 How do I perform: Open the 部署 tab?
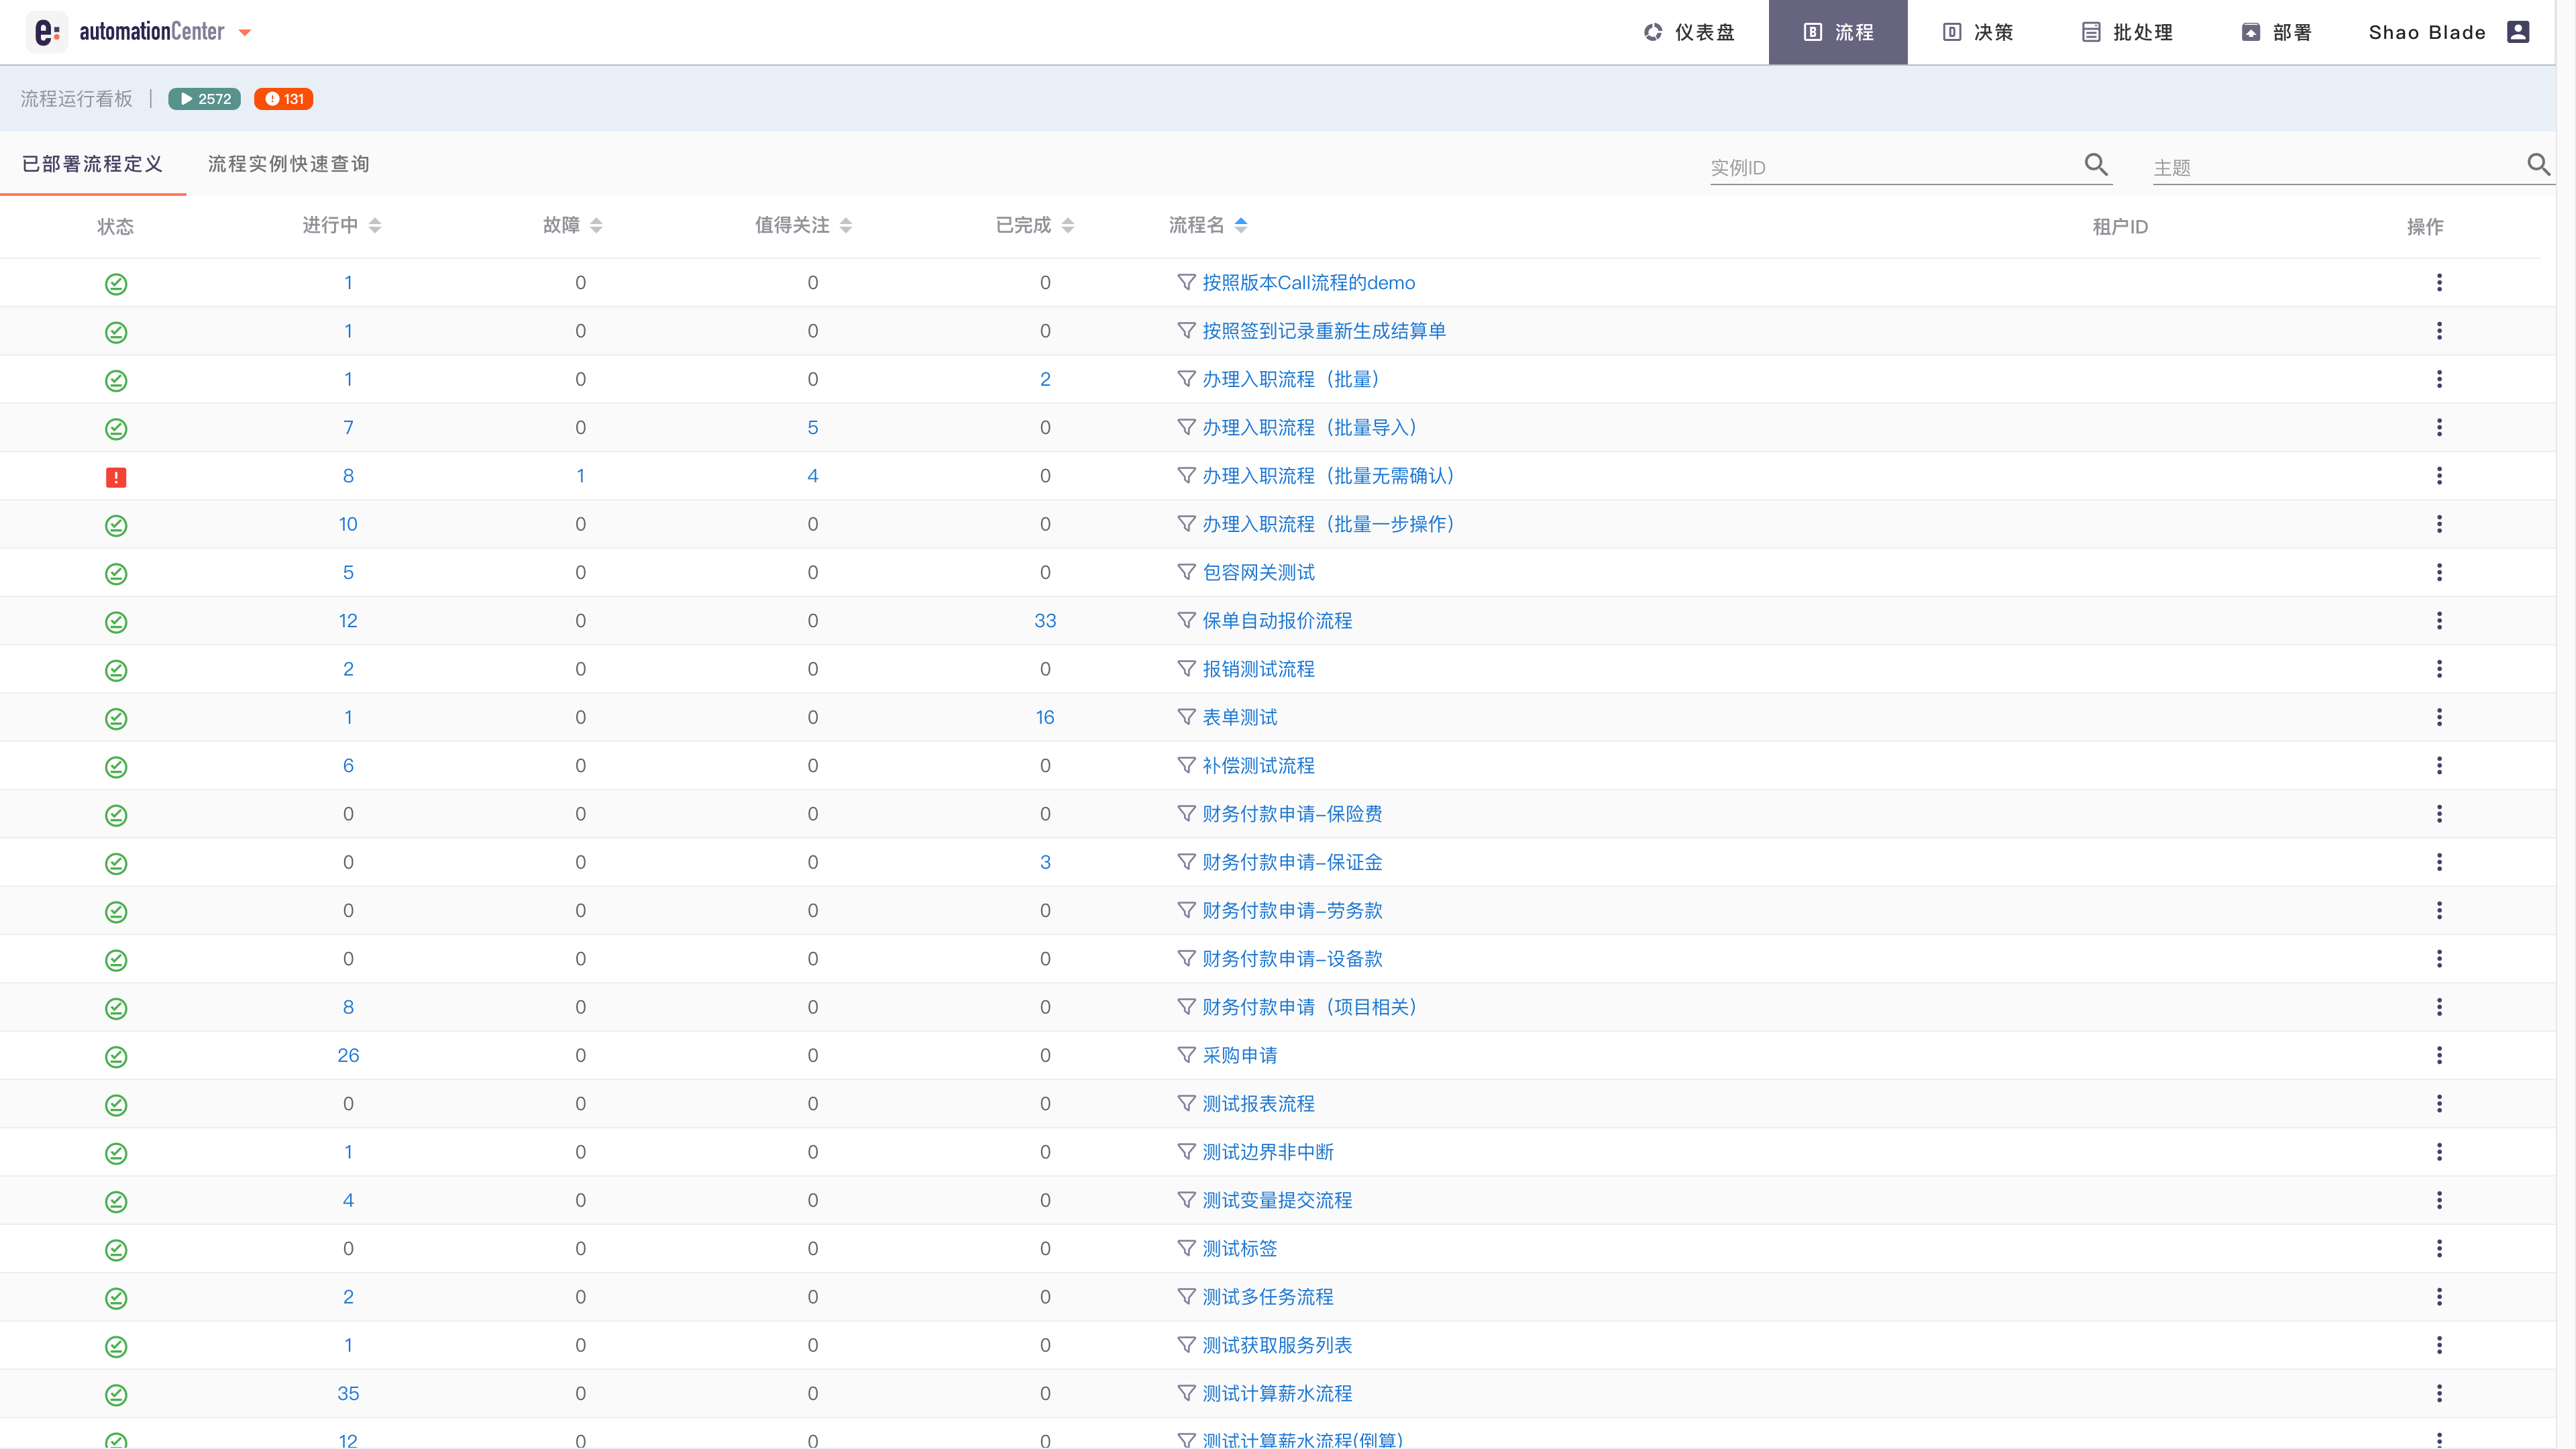[x=2276, y=32]
